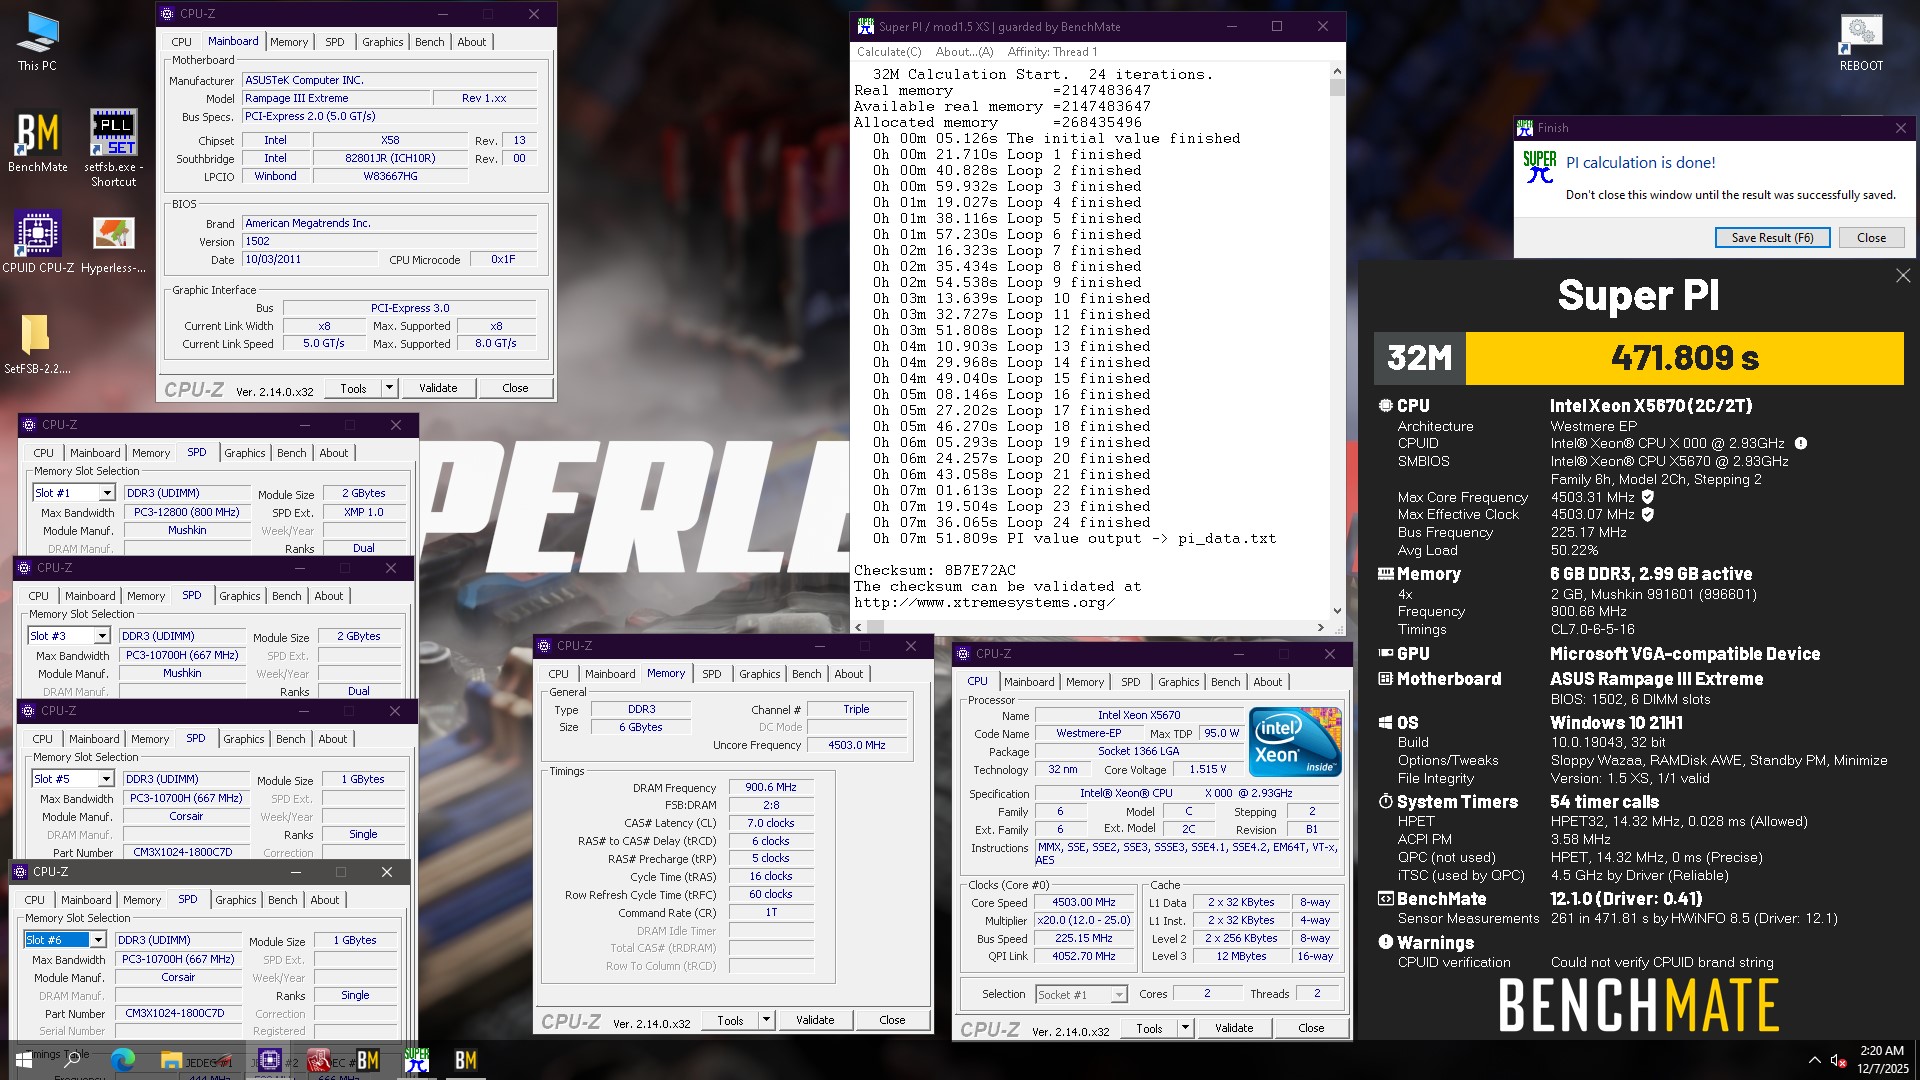Click DRAM Frequency value 900.6 MHz
This screenshot has height=1080, width=1920.
pyautogui.click(x=771, y=788)
